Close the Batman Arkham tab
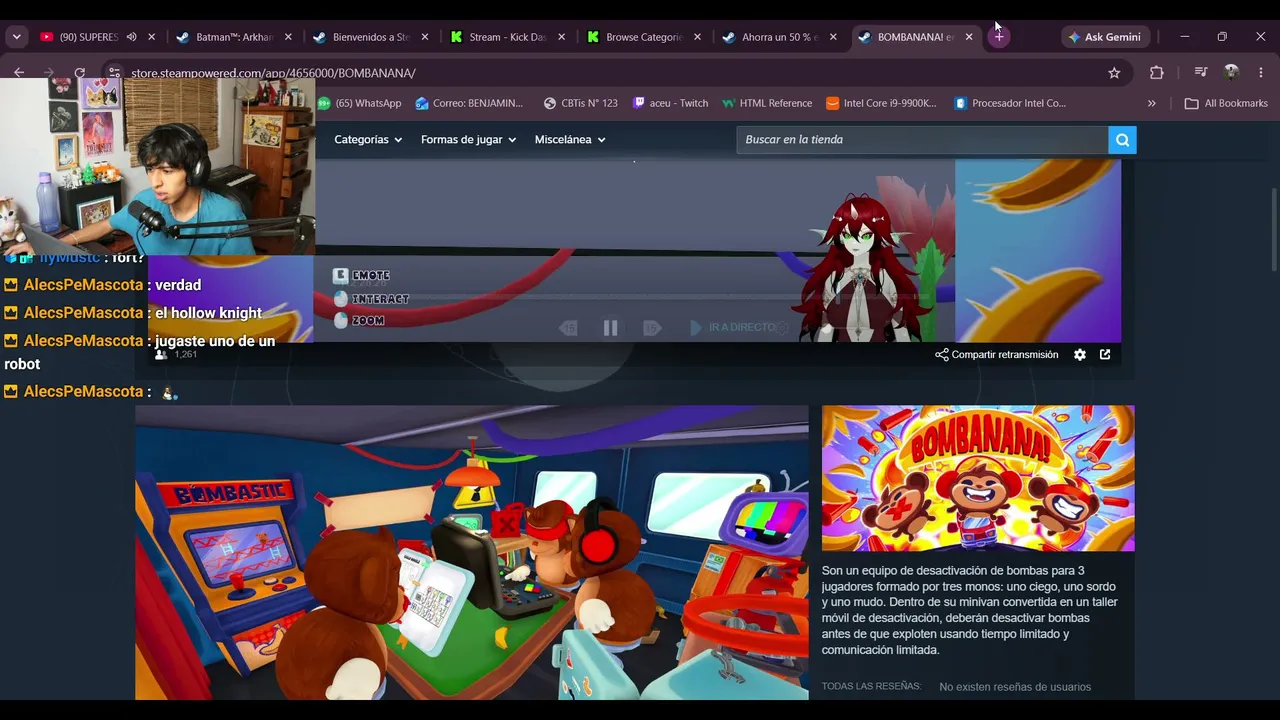 pos(288,37)
